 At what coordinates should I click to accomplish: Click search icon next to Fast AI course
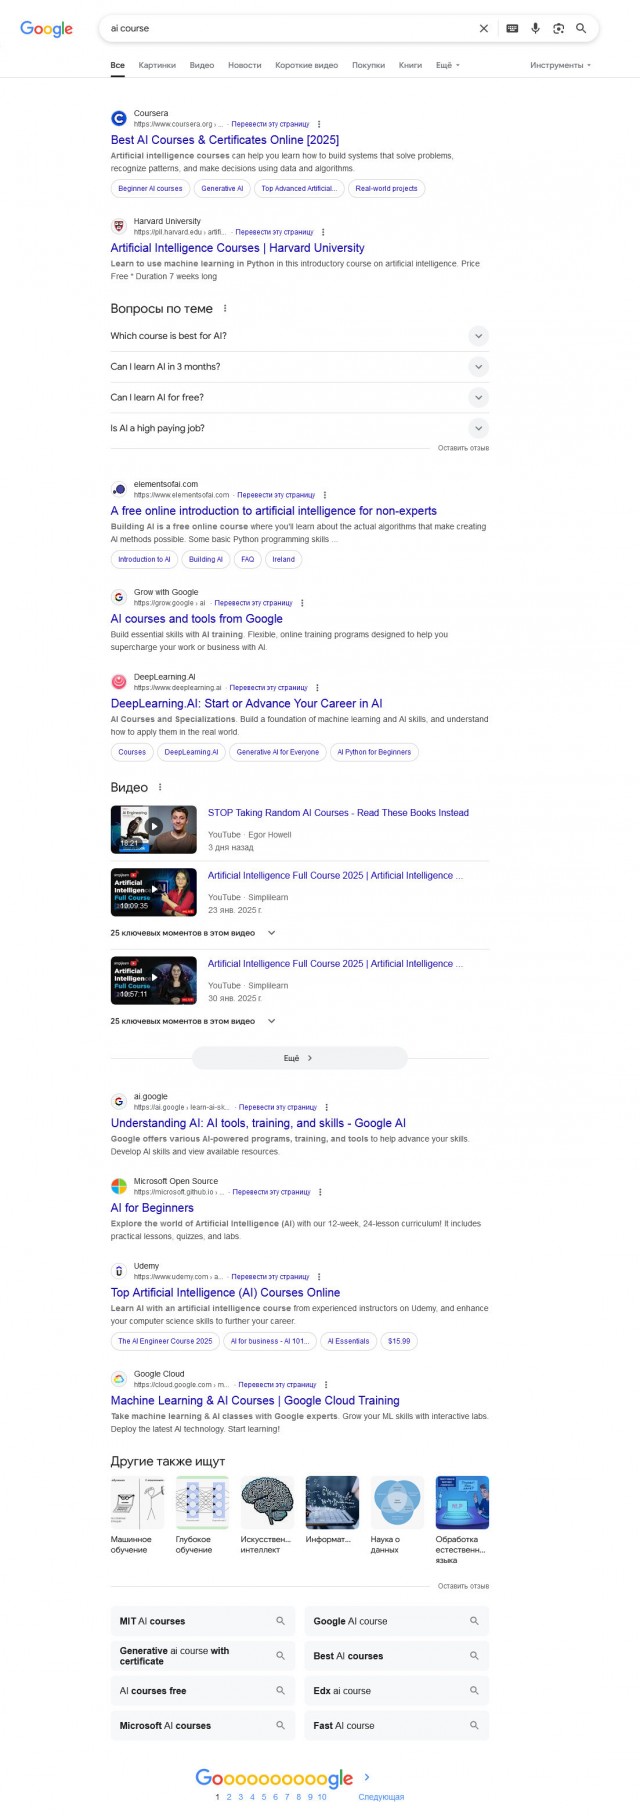click(474, 1725)
